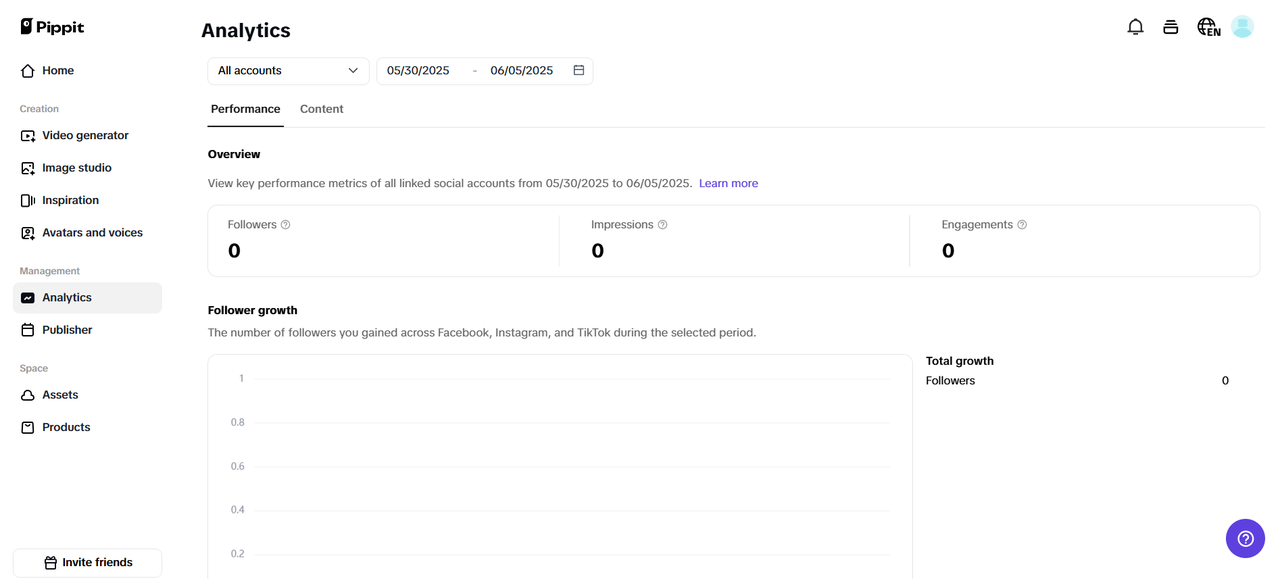The width and height of the screenshot is (1280, 579).
Task: Open the calendar date picker icon
Action: (579, 71)
